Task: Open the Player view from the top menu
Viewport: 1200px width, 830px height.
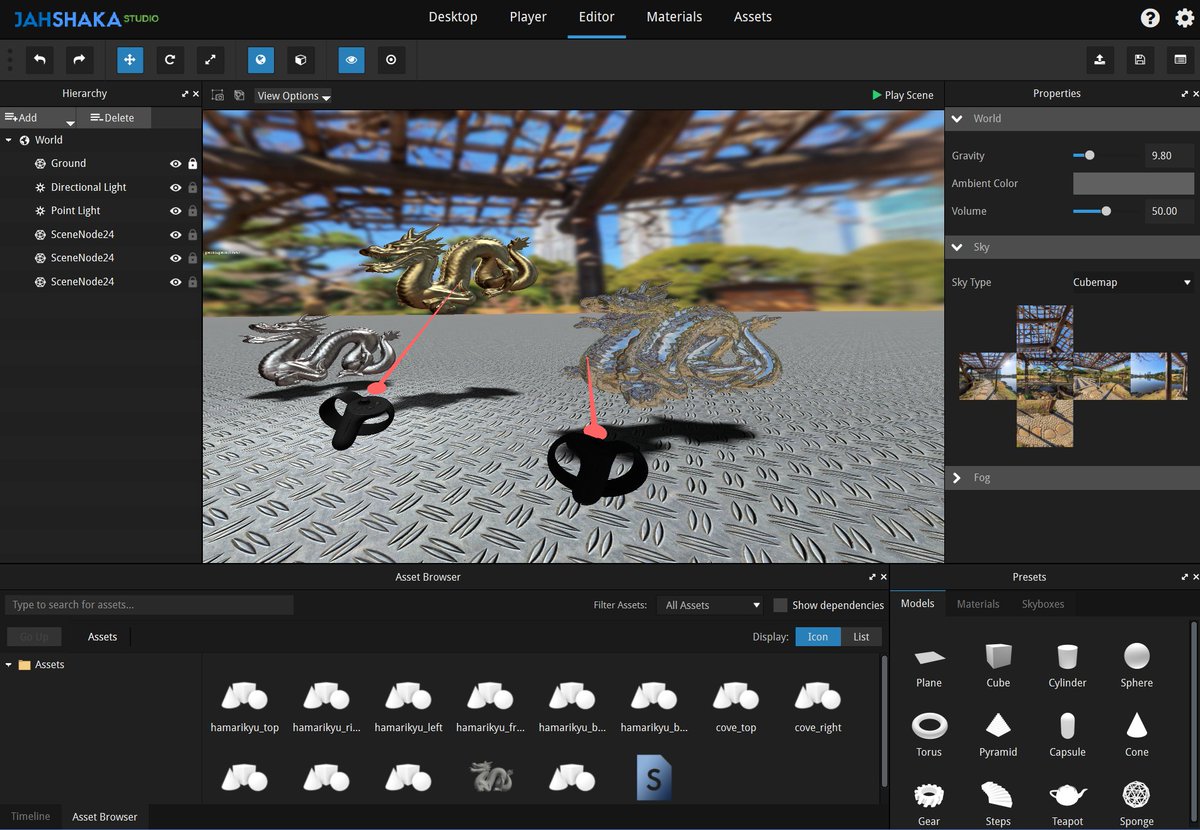Action: 528,17
